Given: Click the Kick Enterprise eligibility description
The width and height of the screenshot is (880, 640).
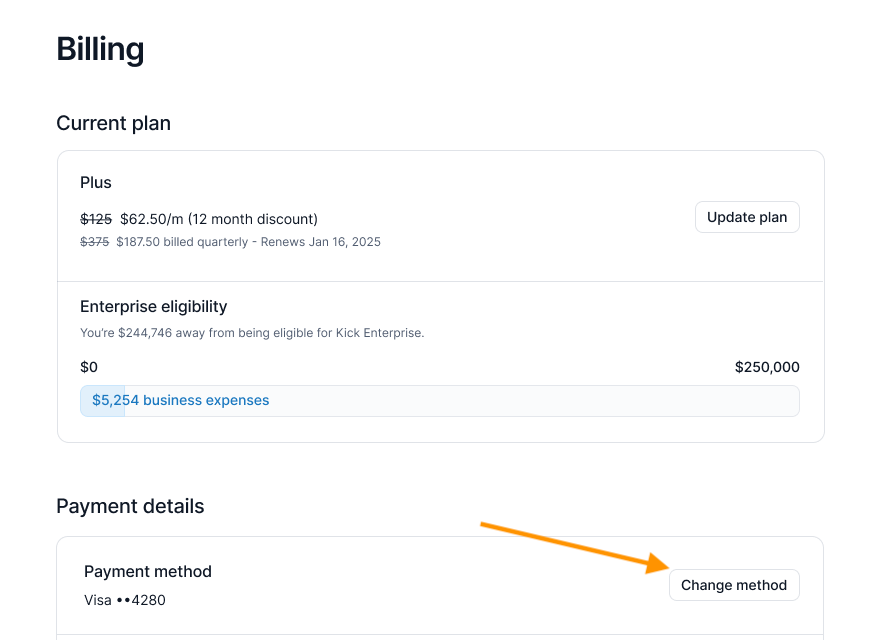Looking at the screenshot, I should pyautogui.click(x=252, y=333).
